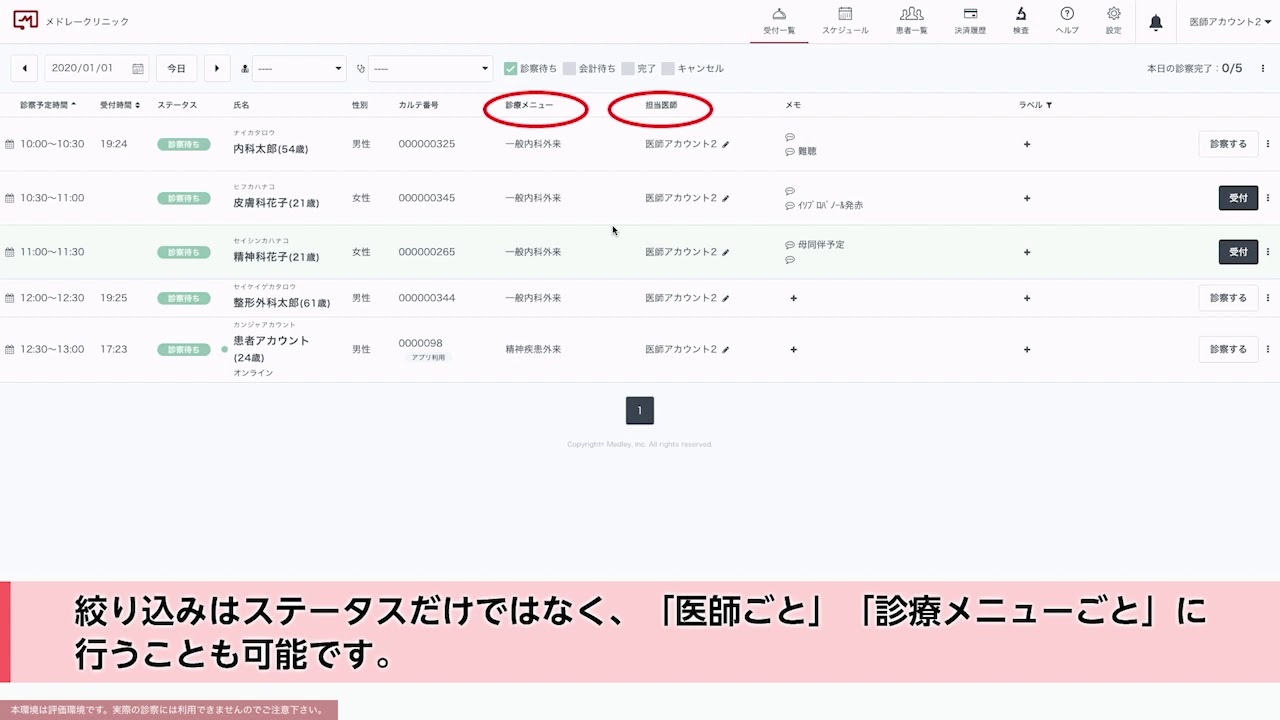Viewport: 1280px width, 720px height.
Task: Click 診察待ち status badge for 内科太郎
Action: [184, 144]
